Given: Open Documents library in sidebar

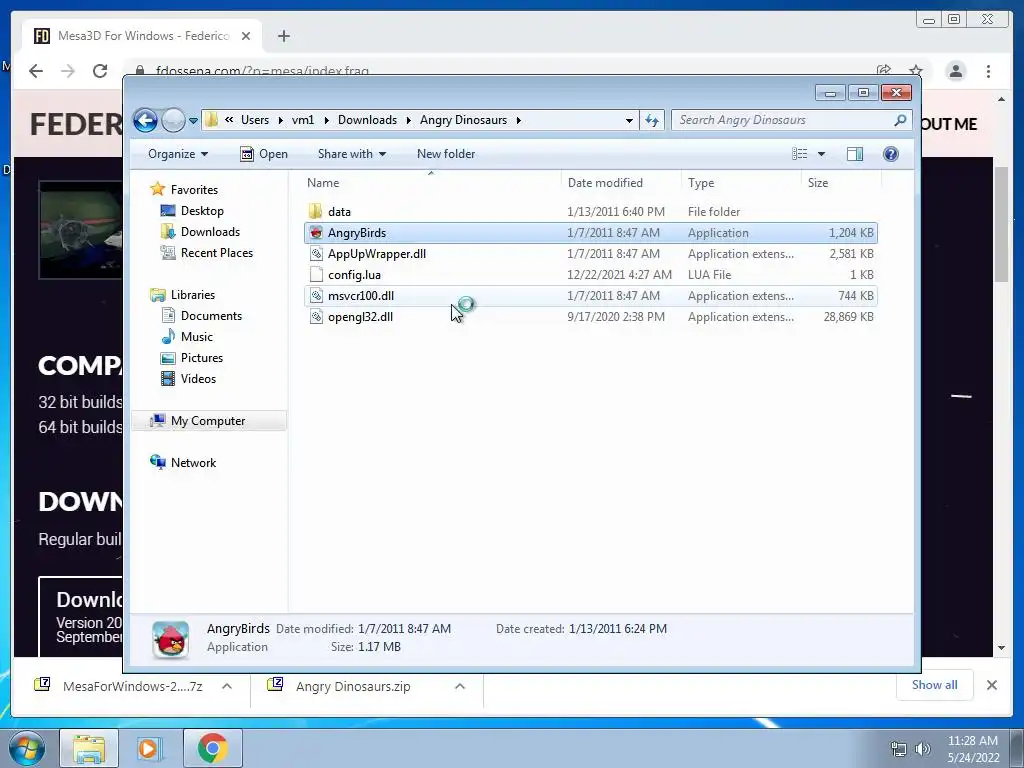Looking at the screenshot, I should (x=211, y=315).
